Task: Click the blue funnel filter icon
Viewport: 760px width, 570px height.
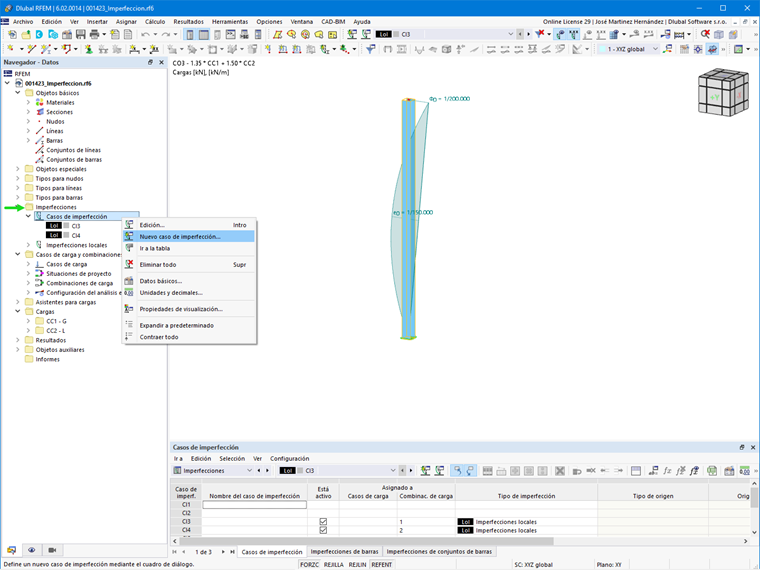Action: pos(370,49)
